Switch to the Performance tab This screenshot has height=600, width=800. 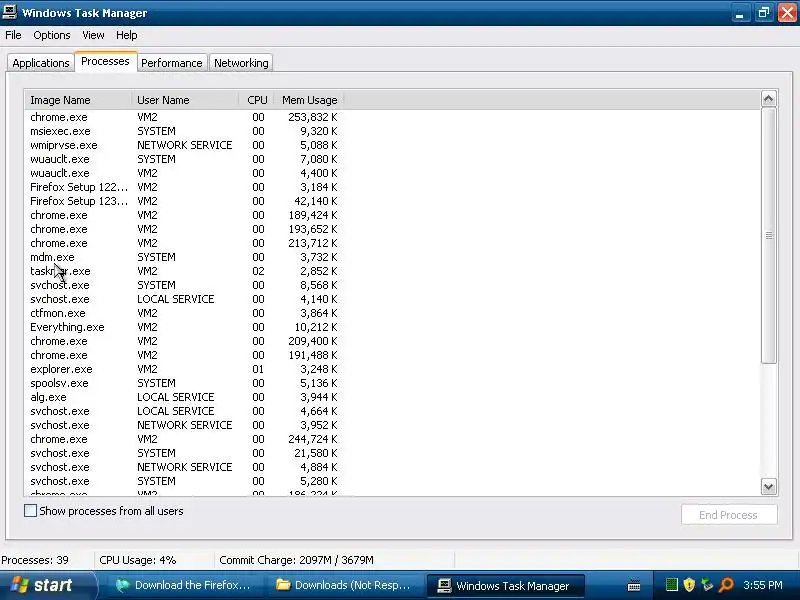(171, 63)
